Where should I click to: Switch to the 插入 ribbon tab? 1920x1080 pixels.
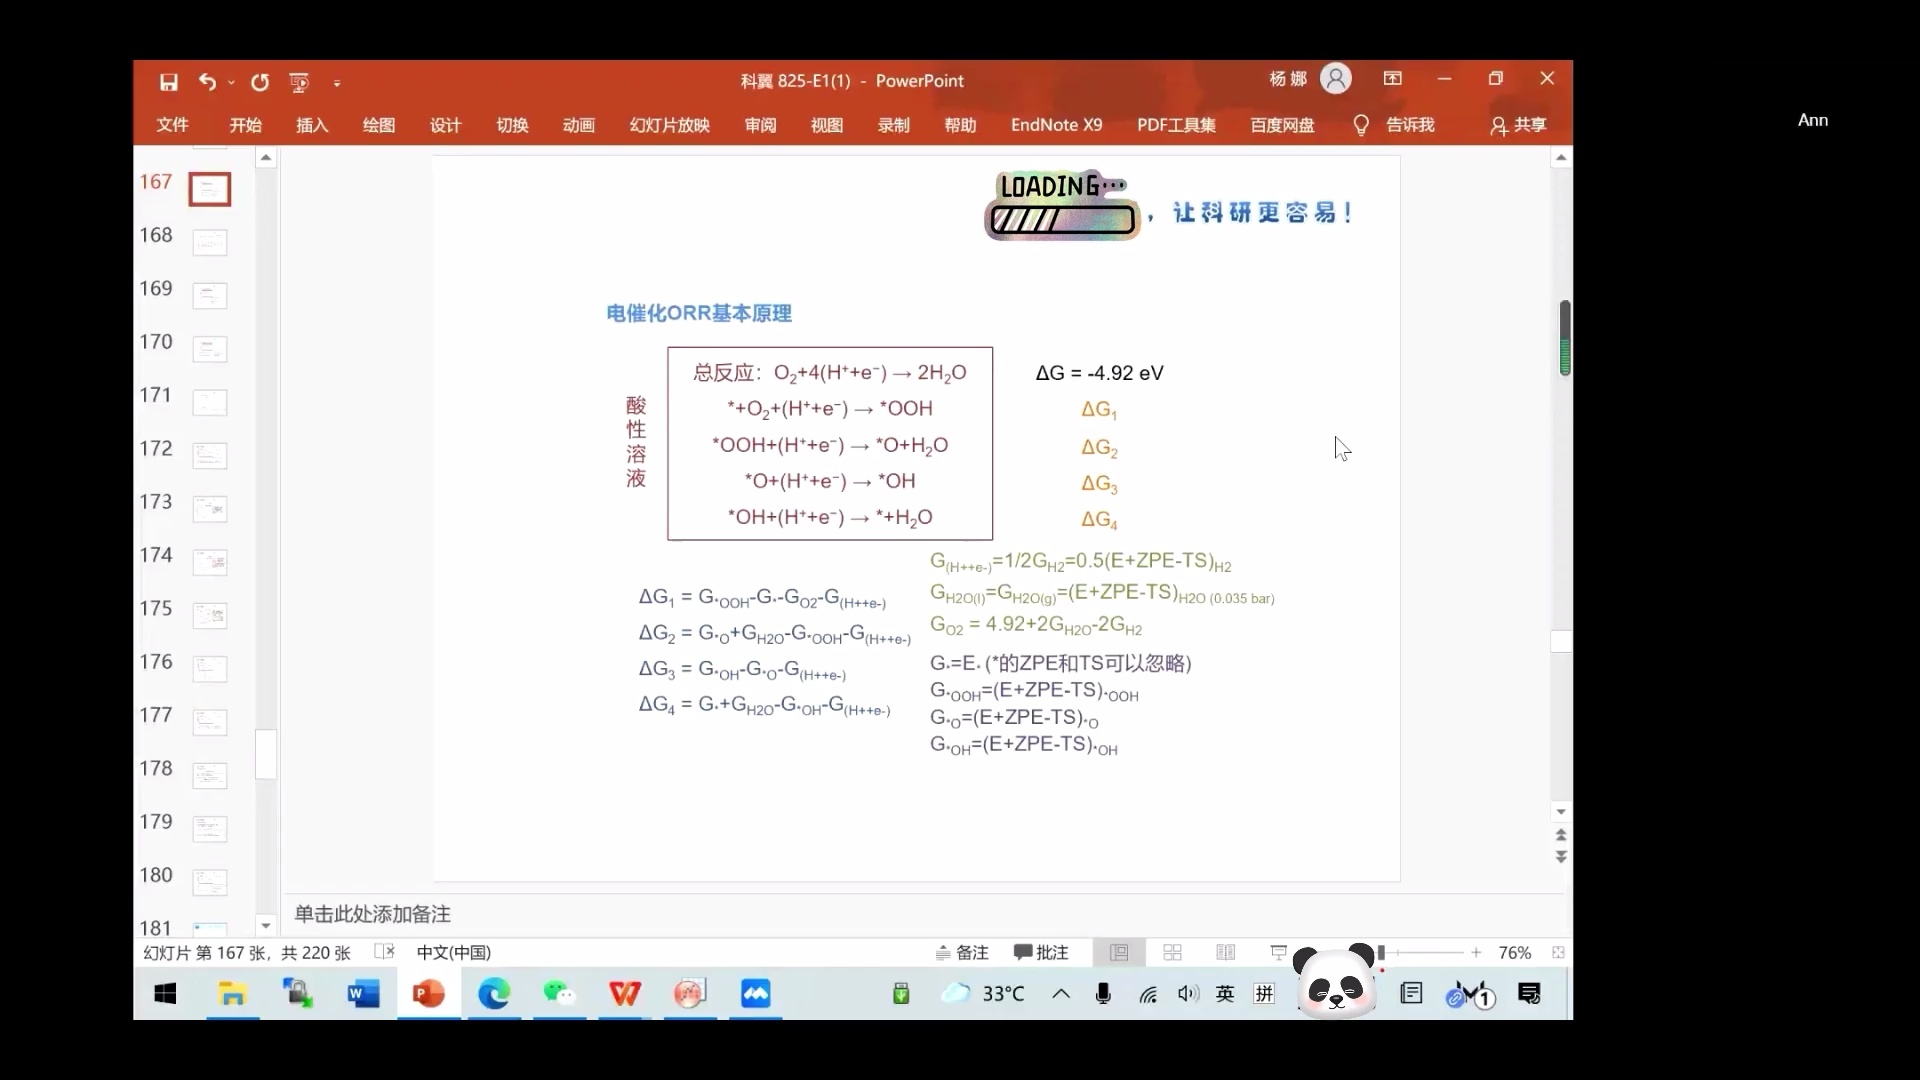(x=311, y=125)
